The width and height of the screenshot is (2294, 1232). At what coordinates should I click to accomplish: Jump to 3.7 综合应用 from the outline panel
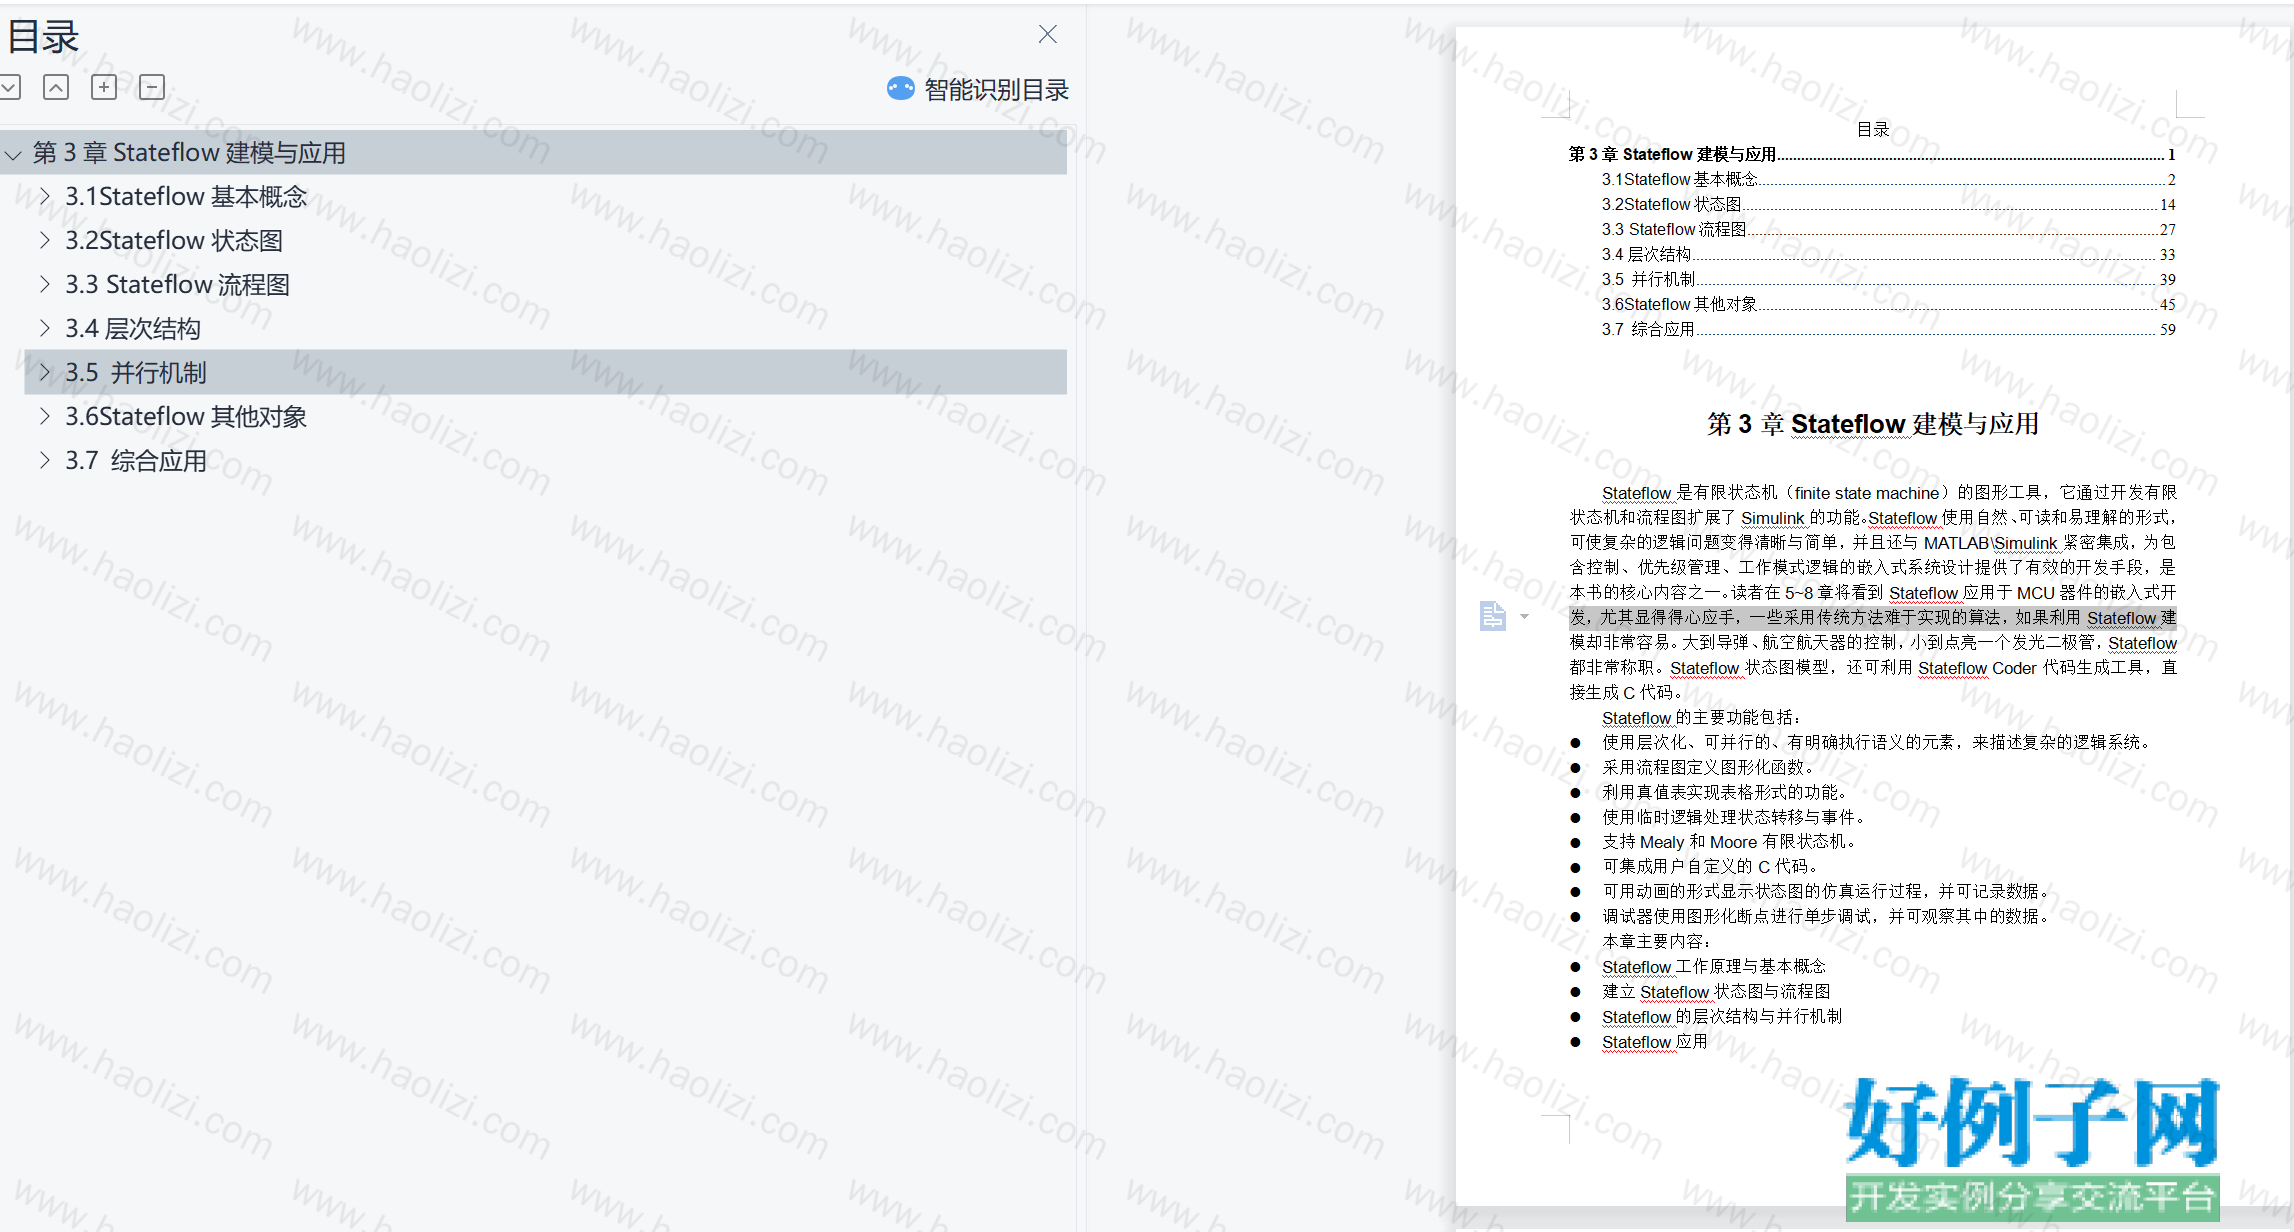pos(136,461)
